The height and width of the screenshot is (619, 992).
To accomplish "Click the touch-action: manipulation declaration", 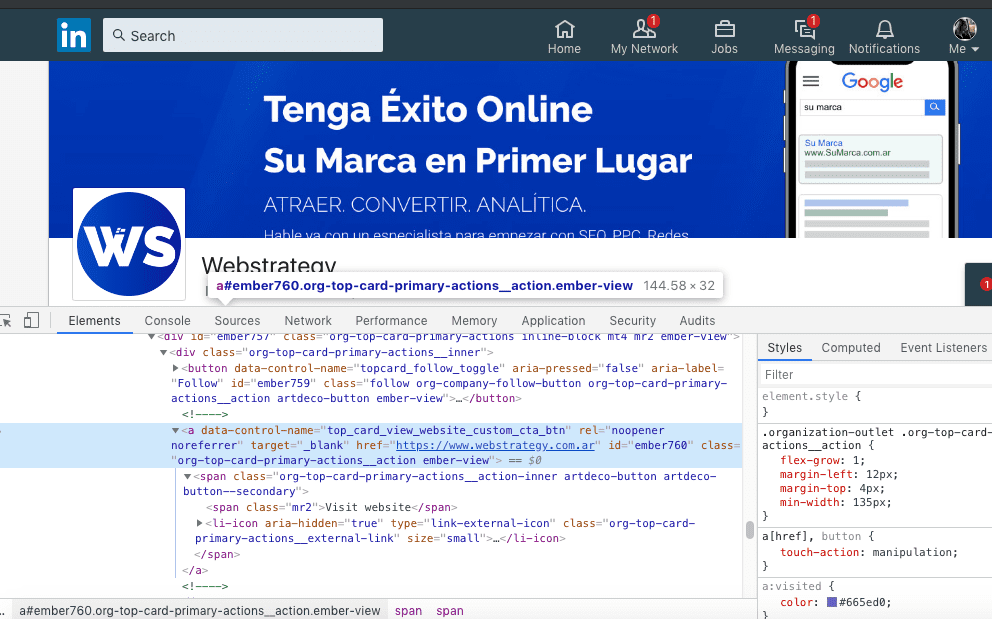I will (x=869, y=552).
